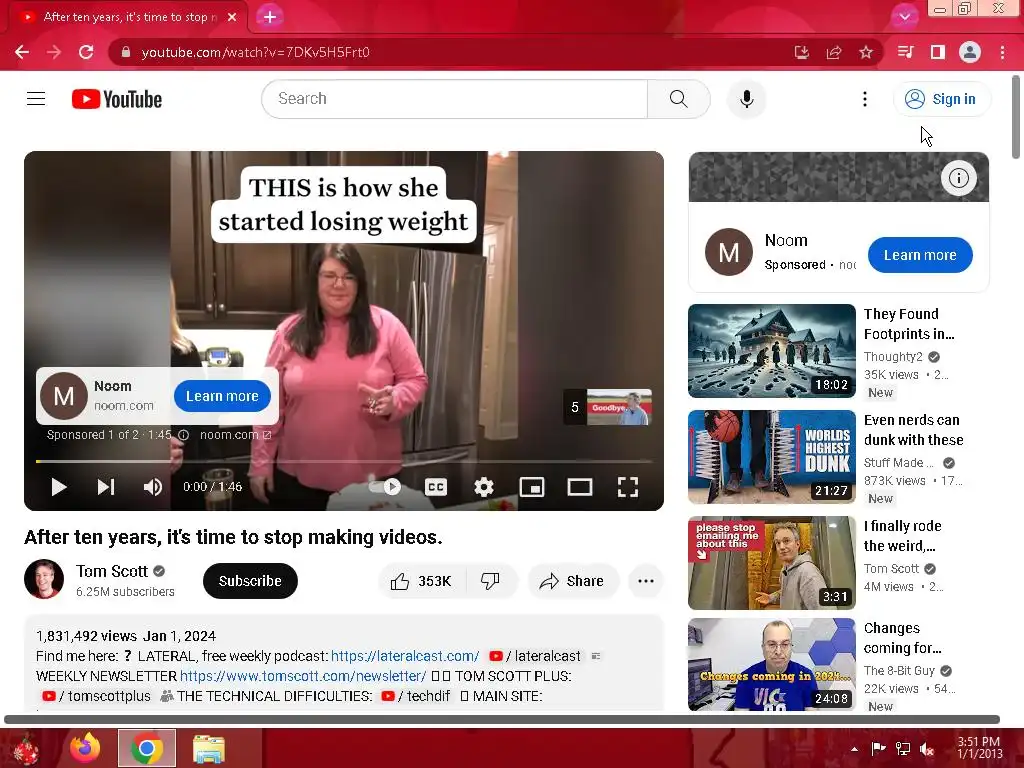This screenshot has height=768, width=1024.
Task: Focus the YouTube Search input field
Action: (455, 99)
